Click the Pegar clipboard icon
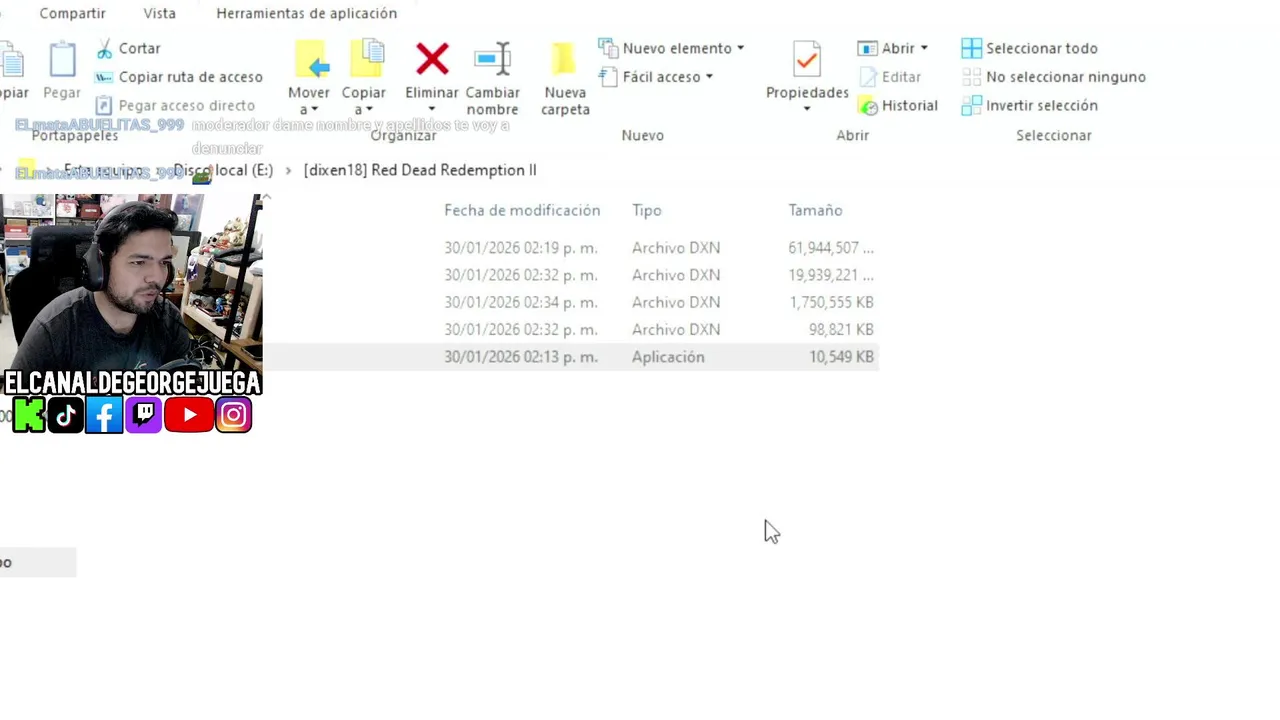1280x720 pixels. pos(62,60)
